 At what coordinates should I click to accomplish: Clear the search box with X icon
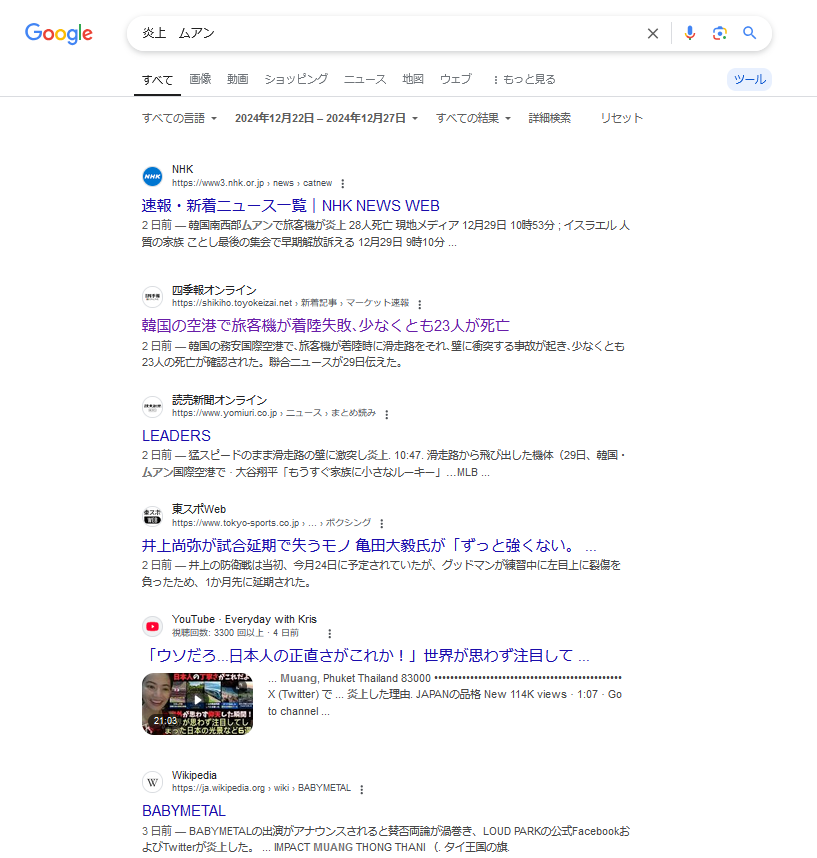click(652, 33)
